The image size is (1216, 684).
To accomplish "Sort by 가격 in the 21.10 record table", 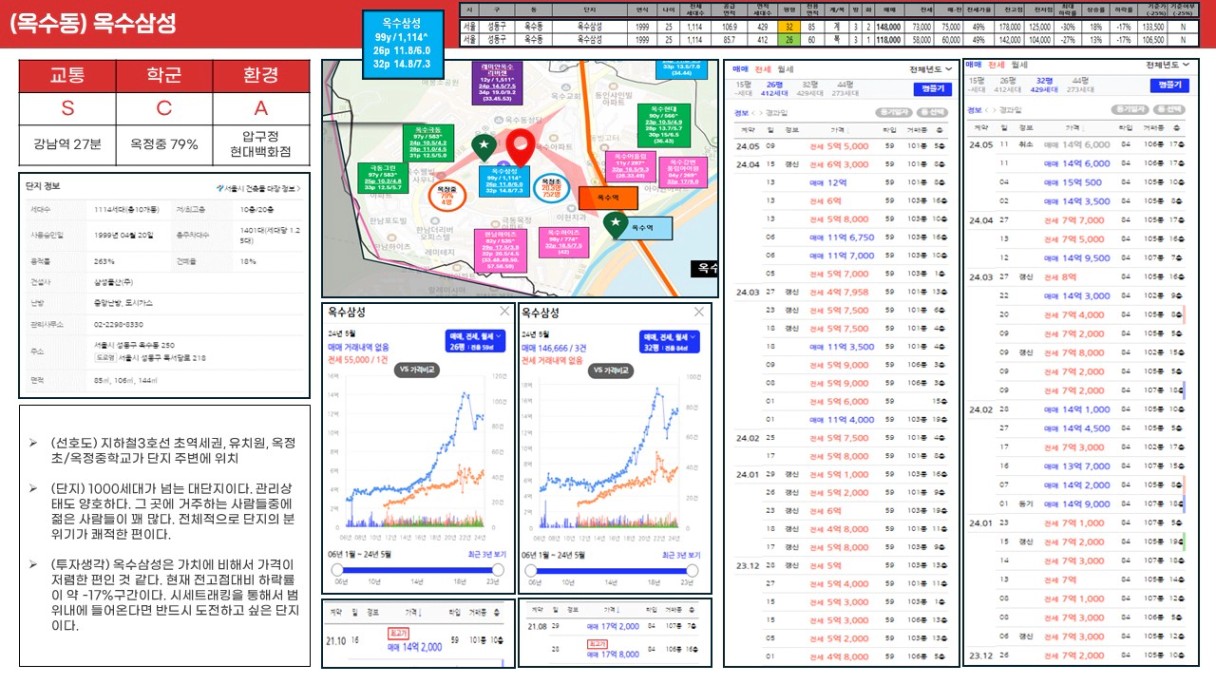I will coord(412,610).
